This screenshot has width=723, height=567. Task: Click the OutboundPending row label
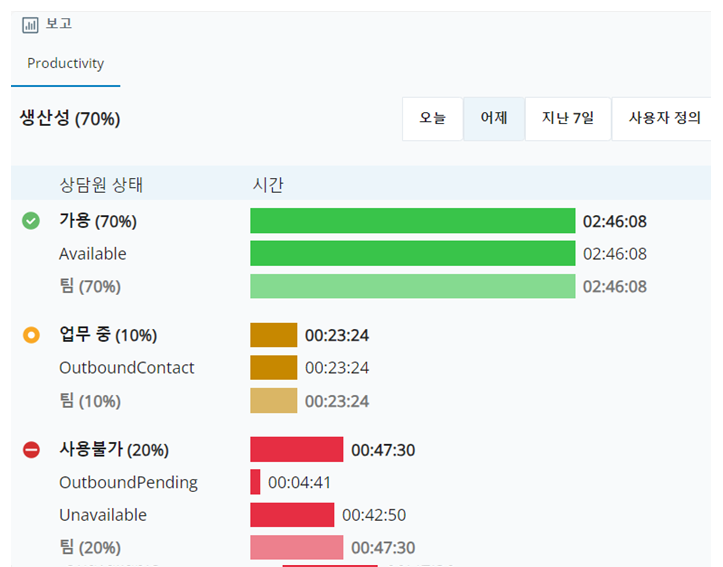[x=129, y=483]
